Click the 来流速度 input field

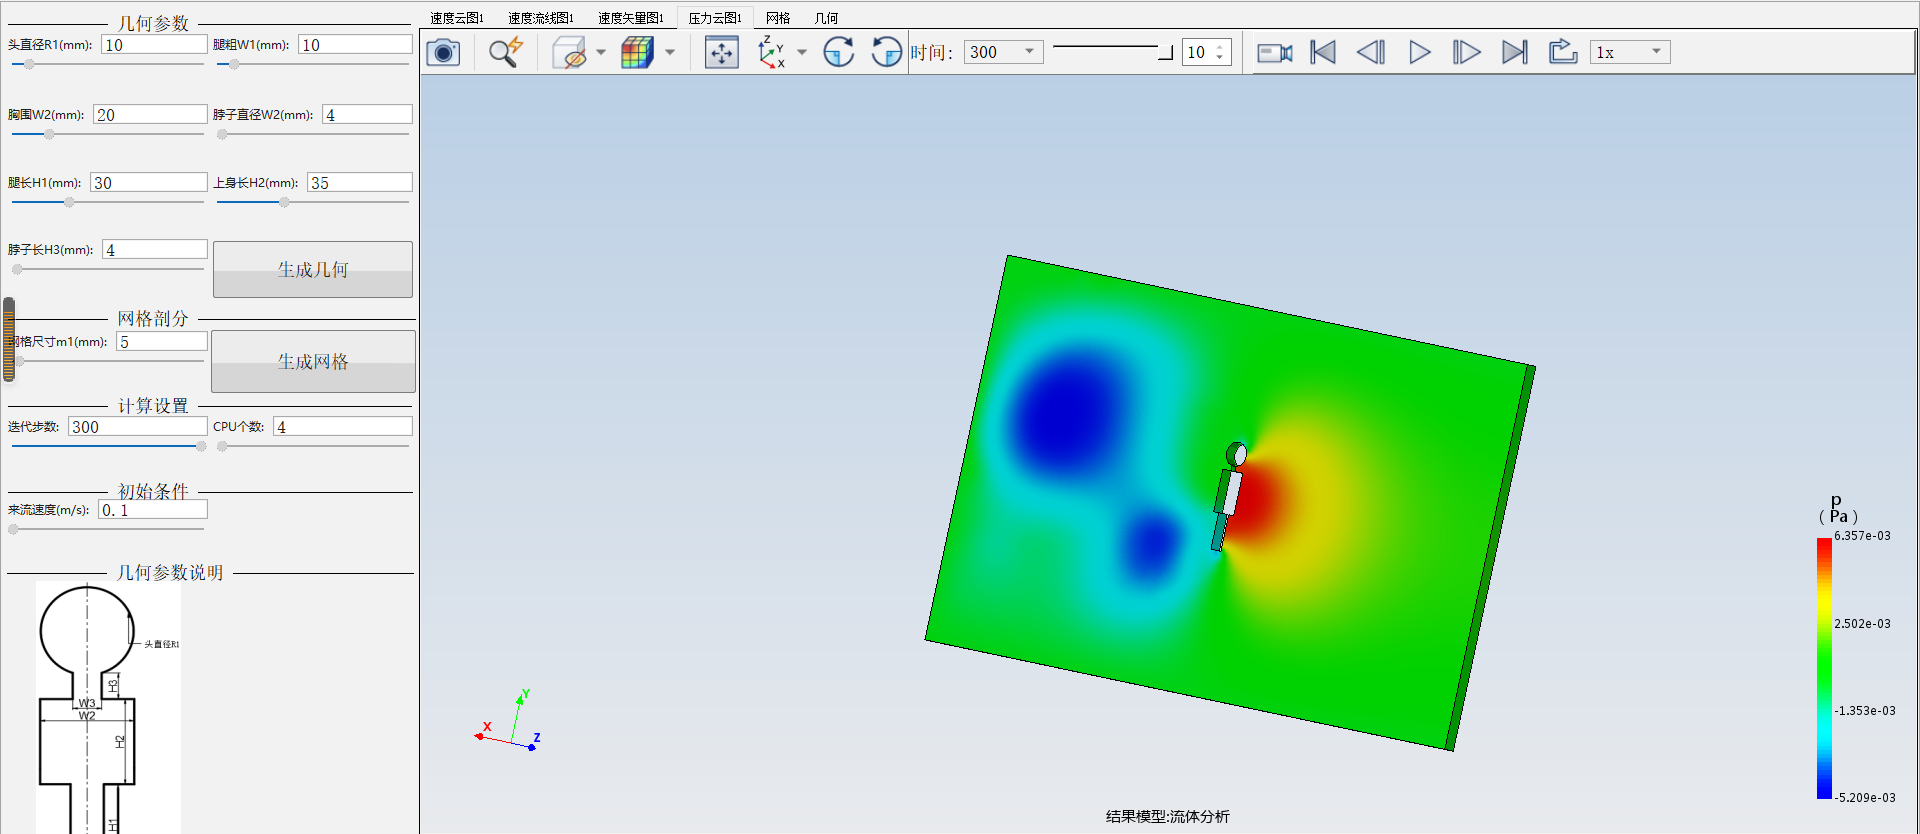coord(153,510)
